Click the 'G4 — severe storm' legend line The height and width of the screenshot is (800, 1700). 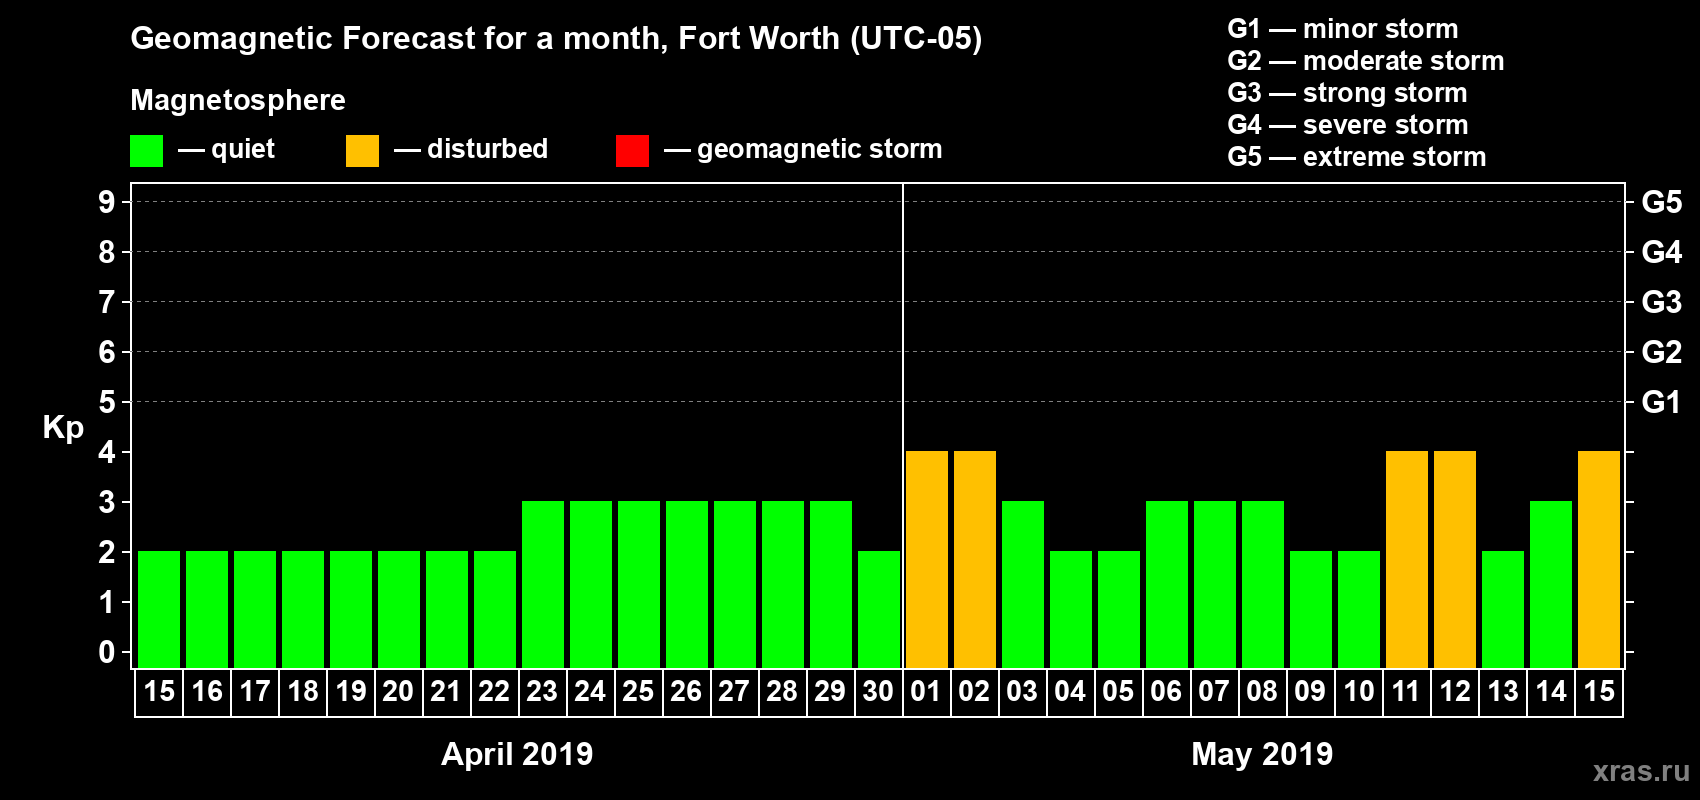coord(1347,125)
